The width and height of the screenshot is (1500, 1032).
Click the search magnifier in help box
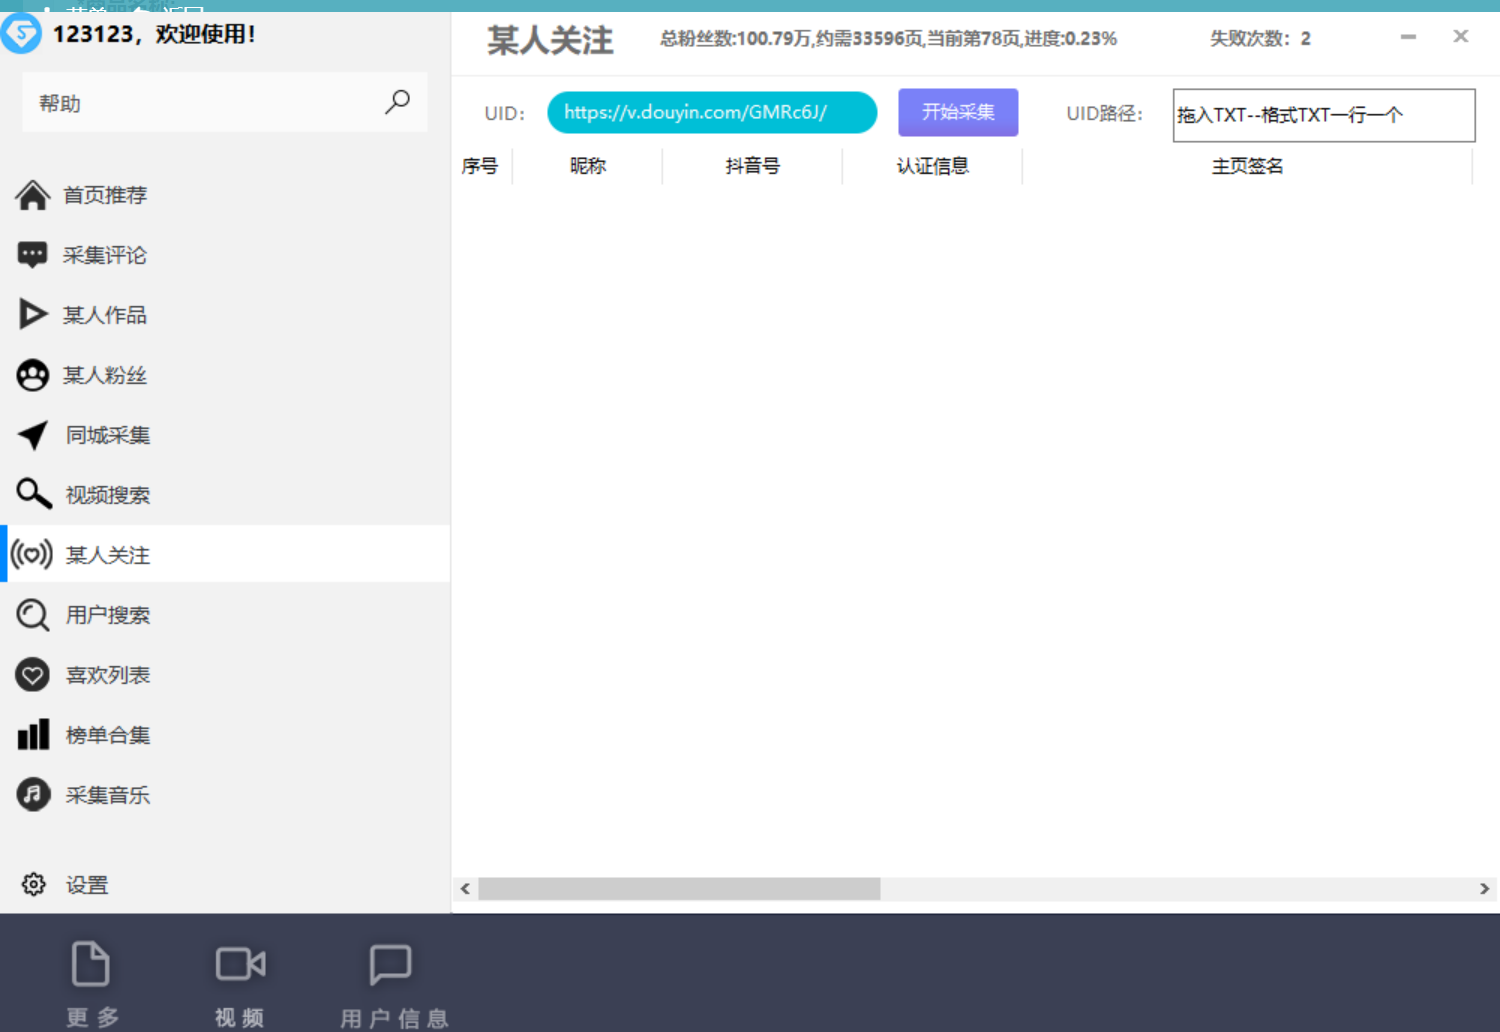tap(397, 102)
